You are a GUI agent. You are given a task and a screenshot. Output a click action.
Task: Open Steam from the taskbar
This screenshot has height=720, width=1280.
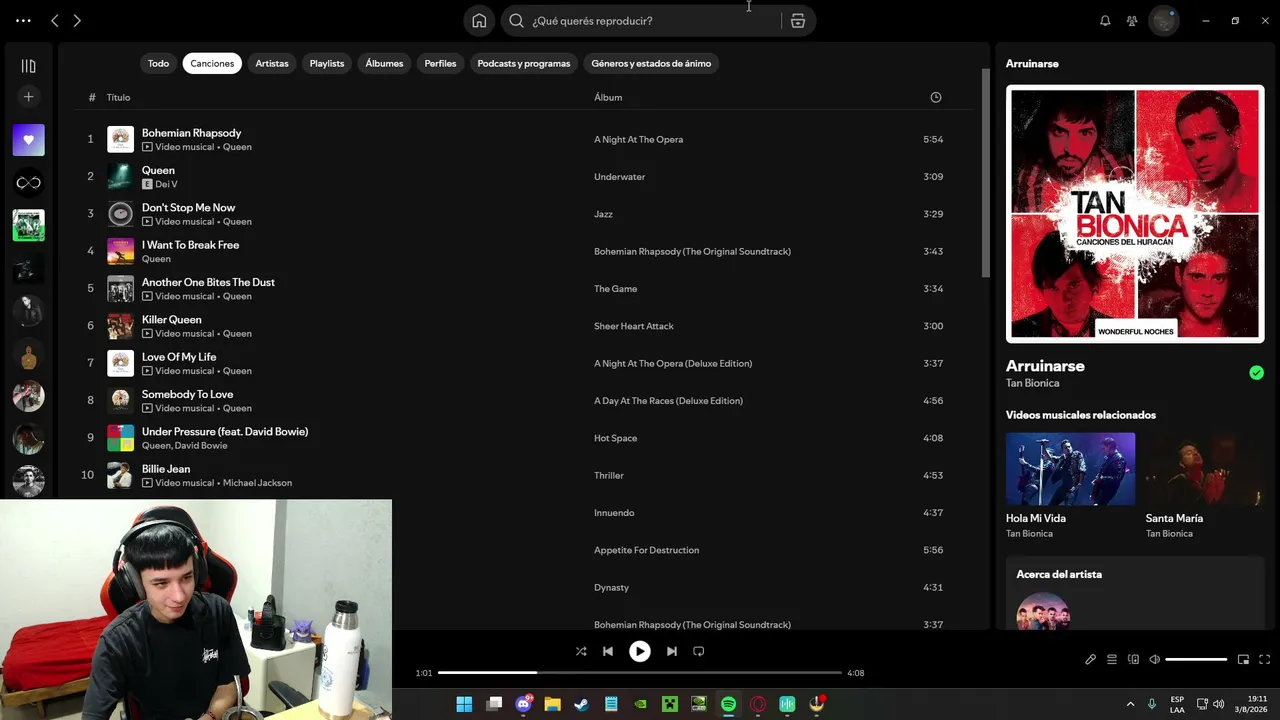click(581, 704)
